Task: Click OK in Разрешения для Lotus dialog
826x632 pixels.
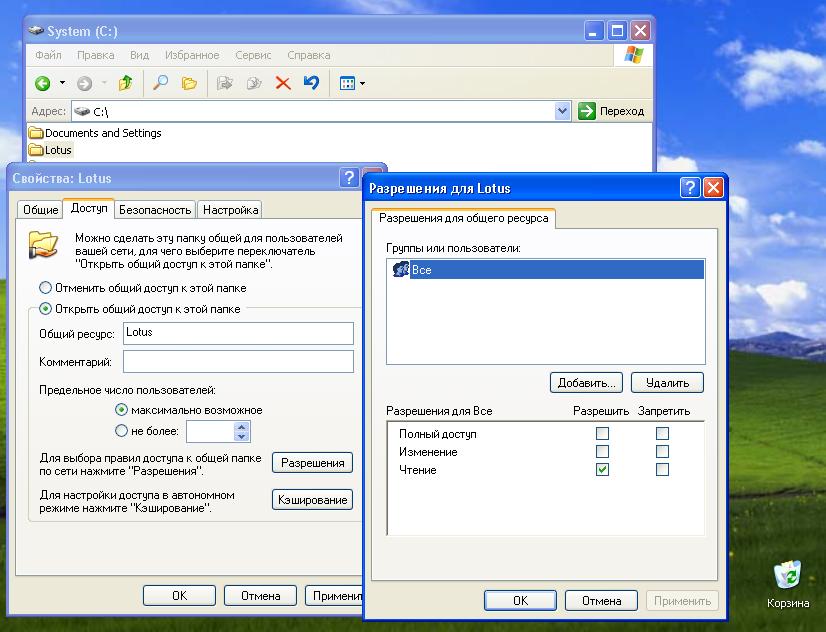Action: point(520,600)
